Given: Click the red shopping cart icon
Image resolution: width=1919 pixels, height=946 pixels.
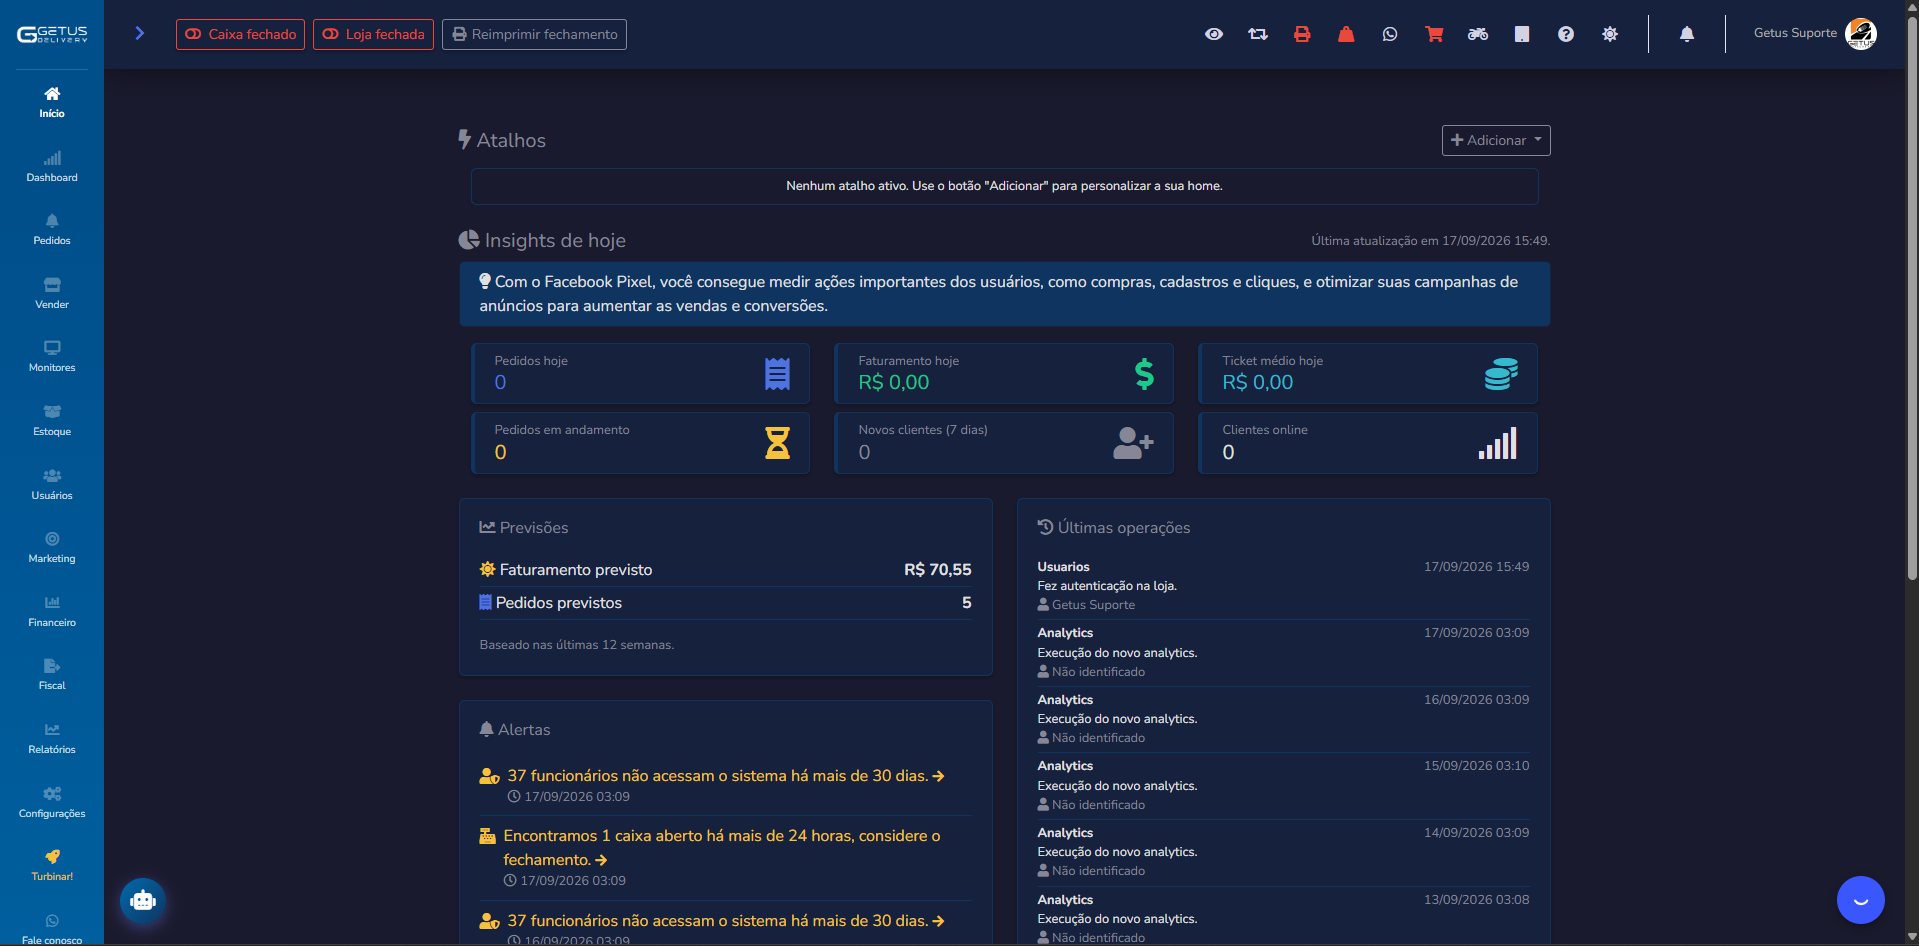Looking at the screenshot, I should click(x=1434, y=34).
